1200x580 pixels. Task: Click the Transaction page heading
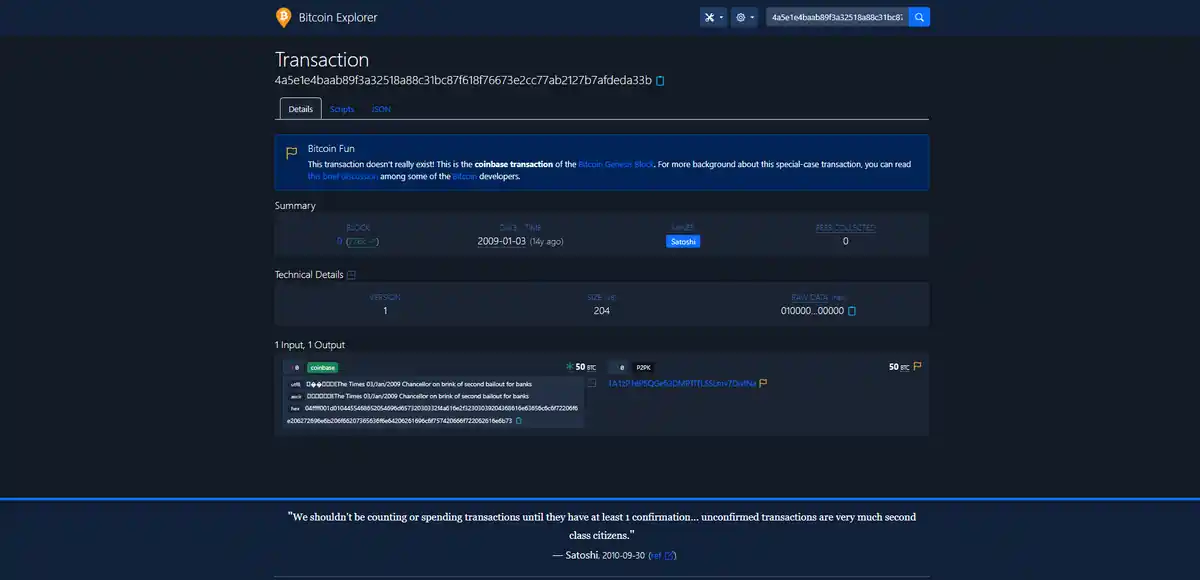coord(322,60)
